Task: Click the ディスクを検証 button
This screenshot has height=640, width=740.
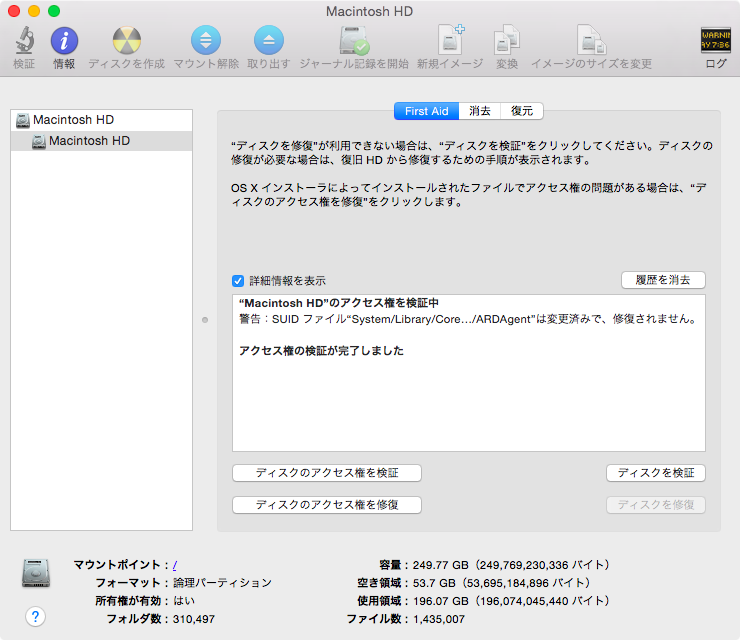Action: (656, 473)
